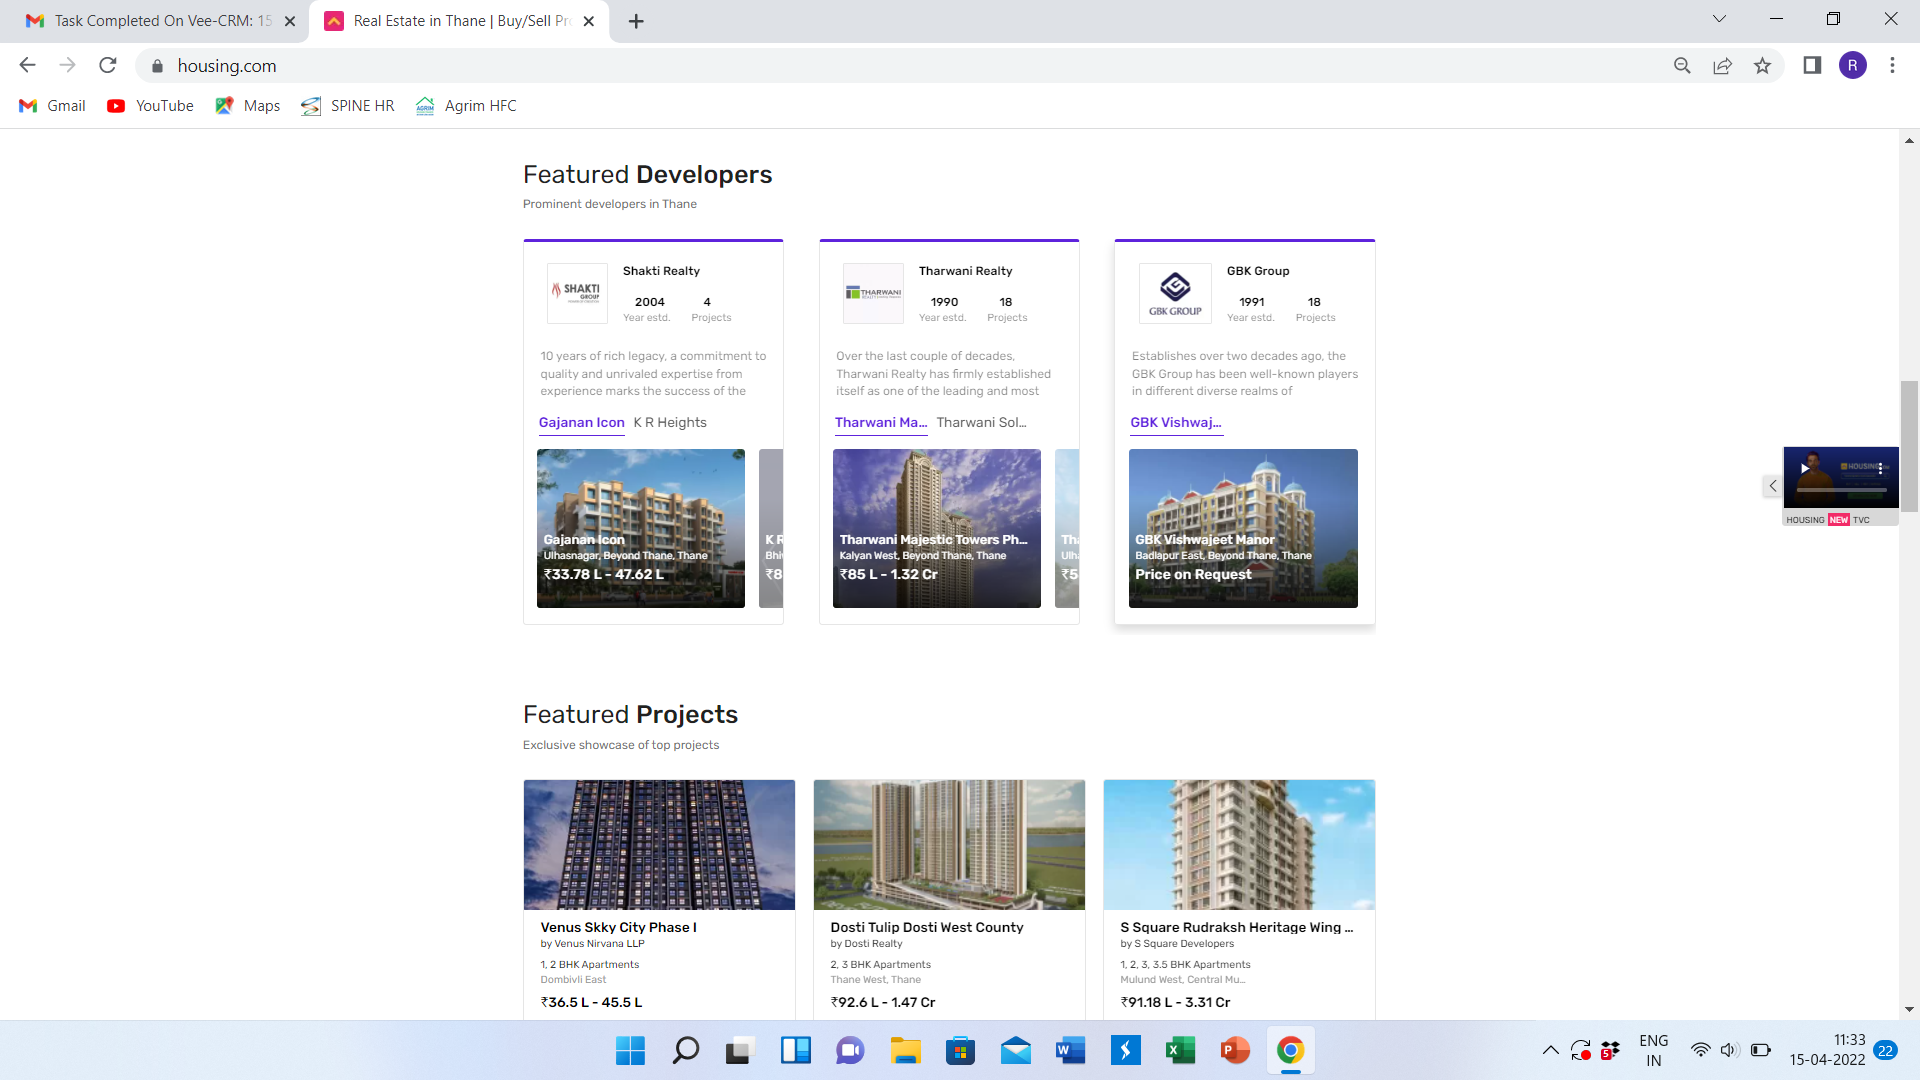The image size is (1920, 1080).
Task: Open S Square Rudraksh Heritage image
Action: tap(1239, 845)
